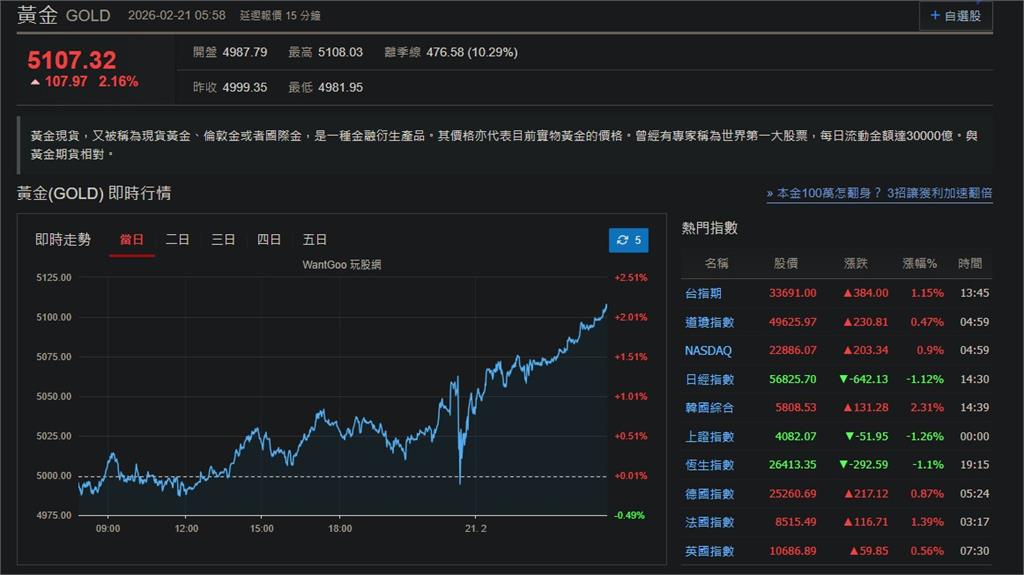Click the 黃金(GOLD) 即時行情 heading
The image size is (1024, 575).
coord(94,193)
